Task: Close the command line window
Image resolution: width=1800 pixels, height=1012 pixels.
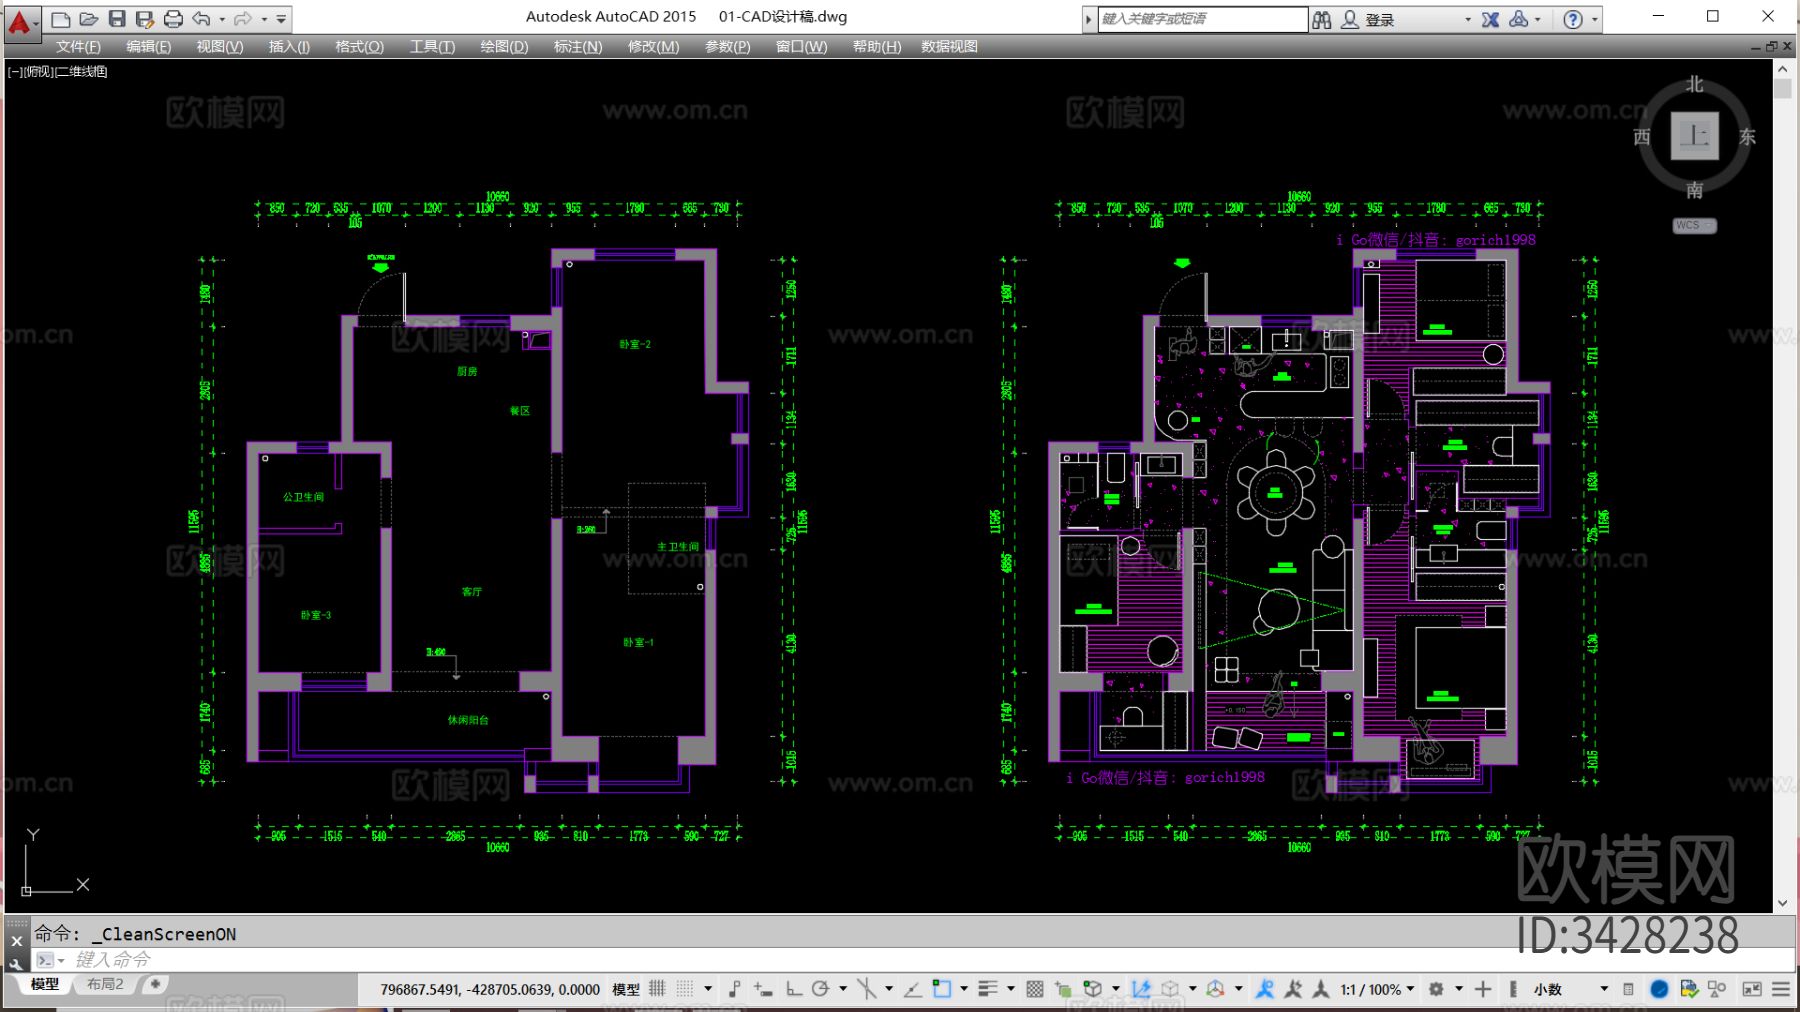Action: 16,941
